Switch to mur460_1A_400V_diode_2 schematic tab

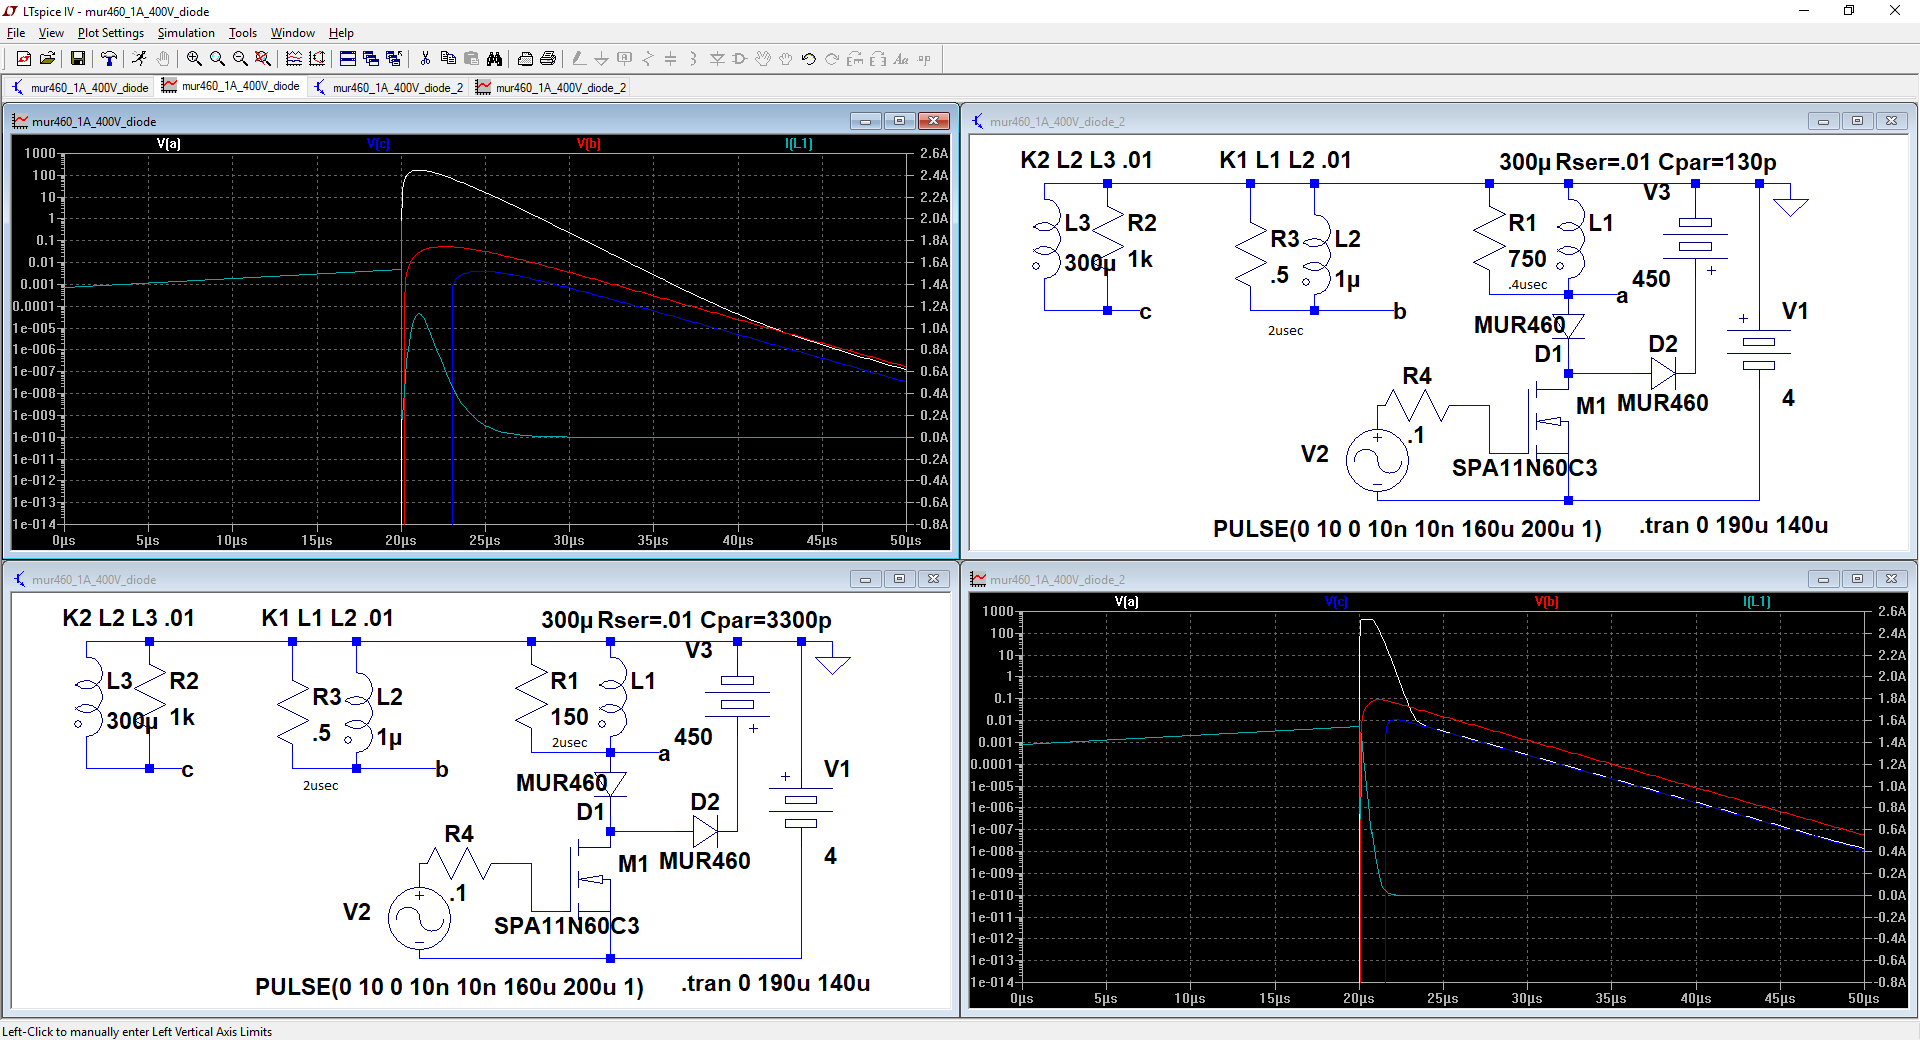click(x=389, y=87)
